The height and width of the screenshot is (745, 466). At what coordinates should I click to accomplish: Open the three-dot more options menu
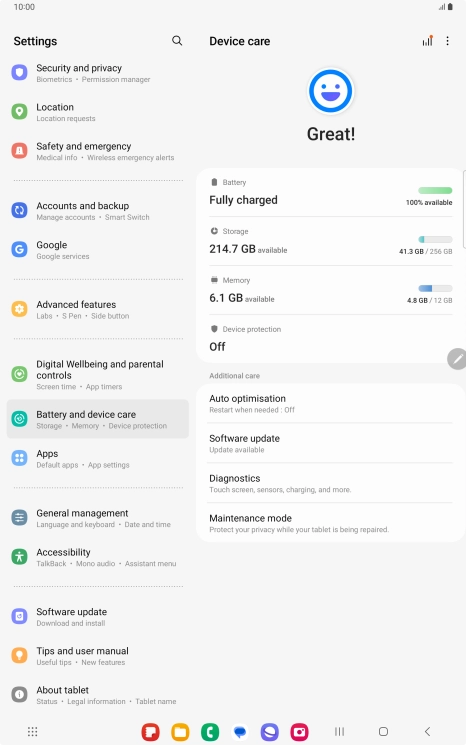click(x=447, y=41)
